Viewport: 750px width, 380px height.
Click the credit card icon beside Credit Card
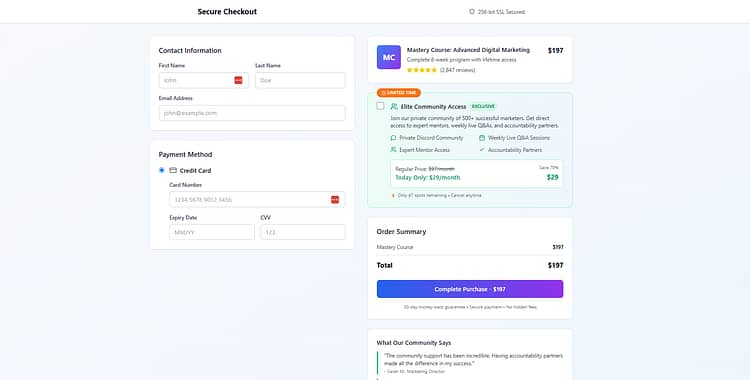click(173, 170)
